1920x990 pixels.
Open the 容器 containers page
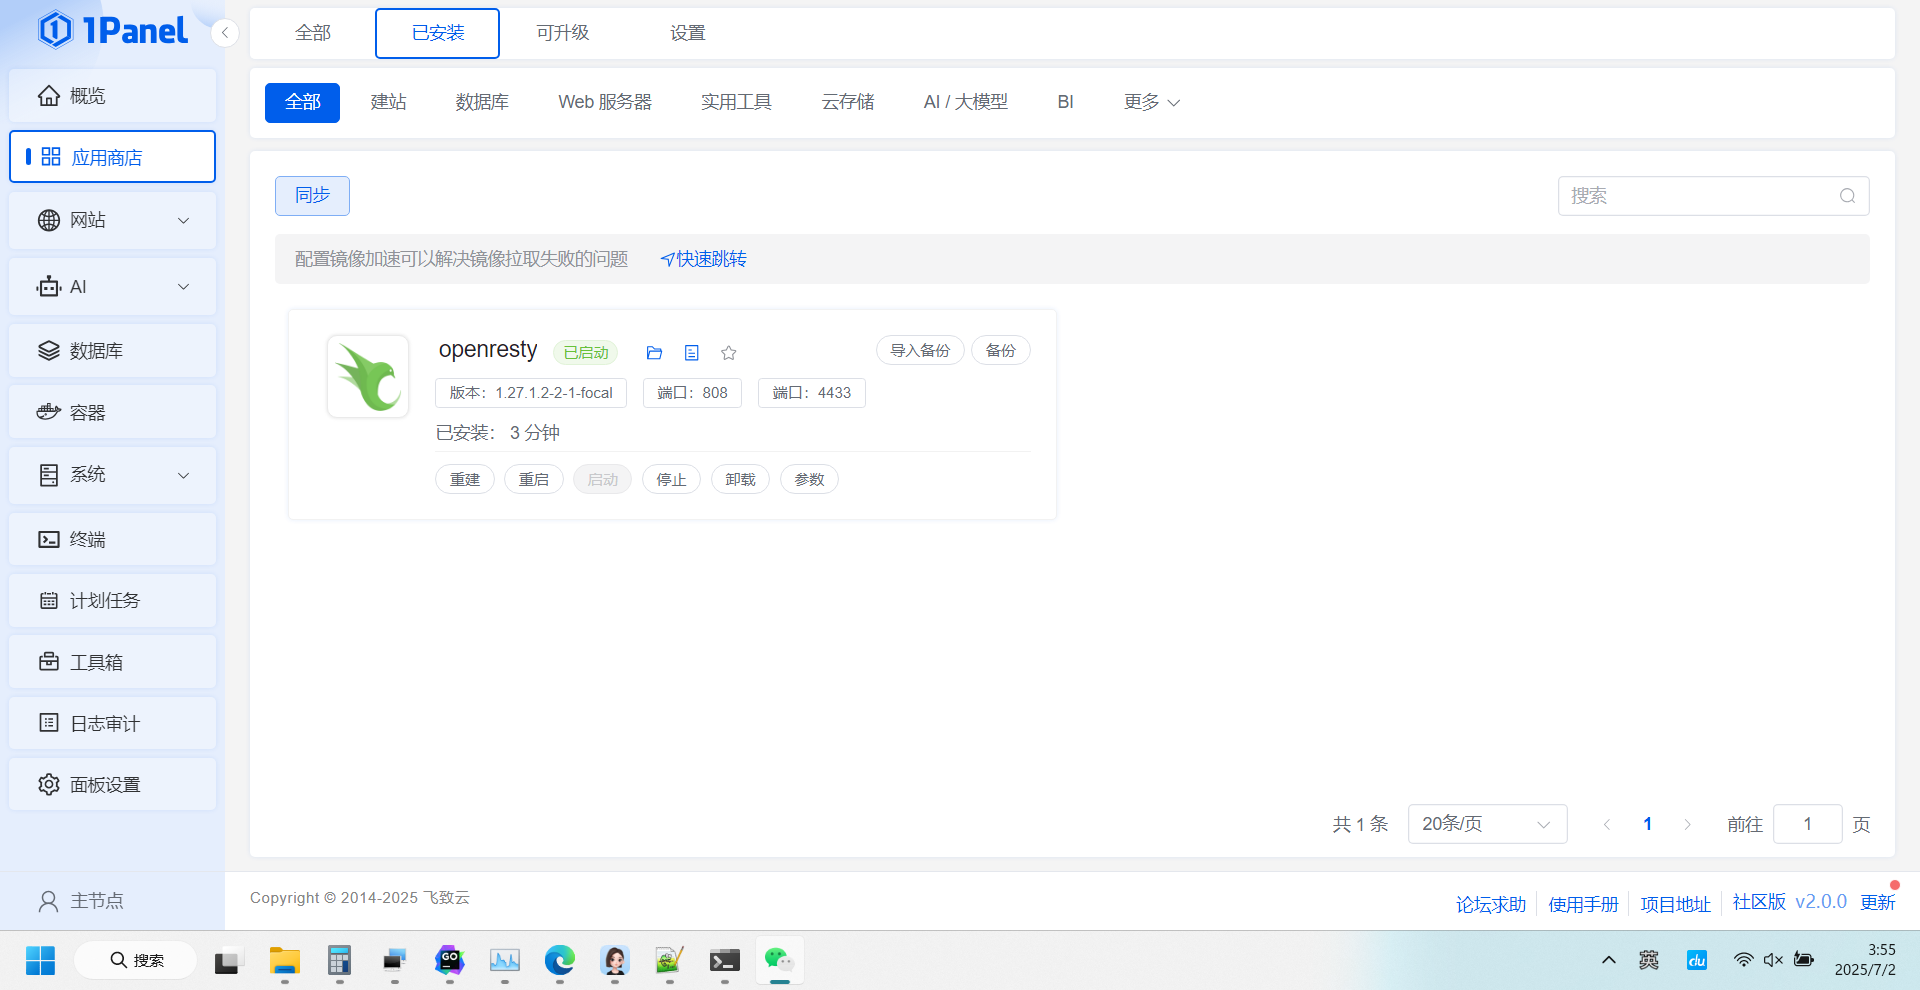pyautogui.click(x=112, y=412)
